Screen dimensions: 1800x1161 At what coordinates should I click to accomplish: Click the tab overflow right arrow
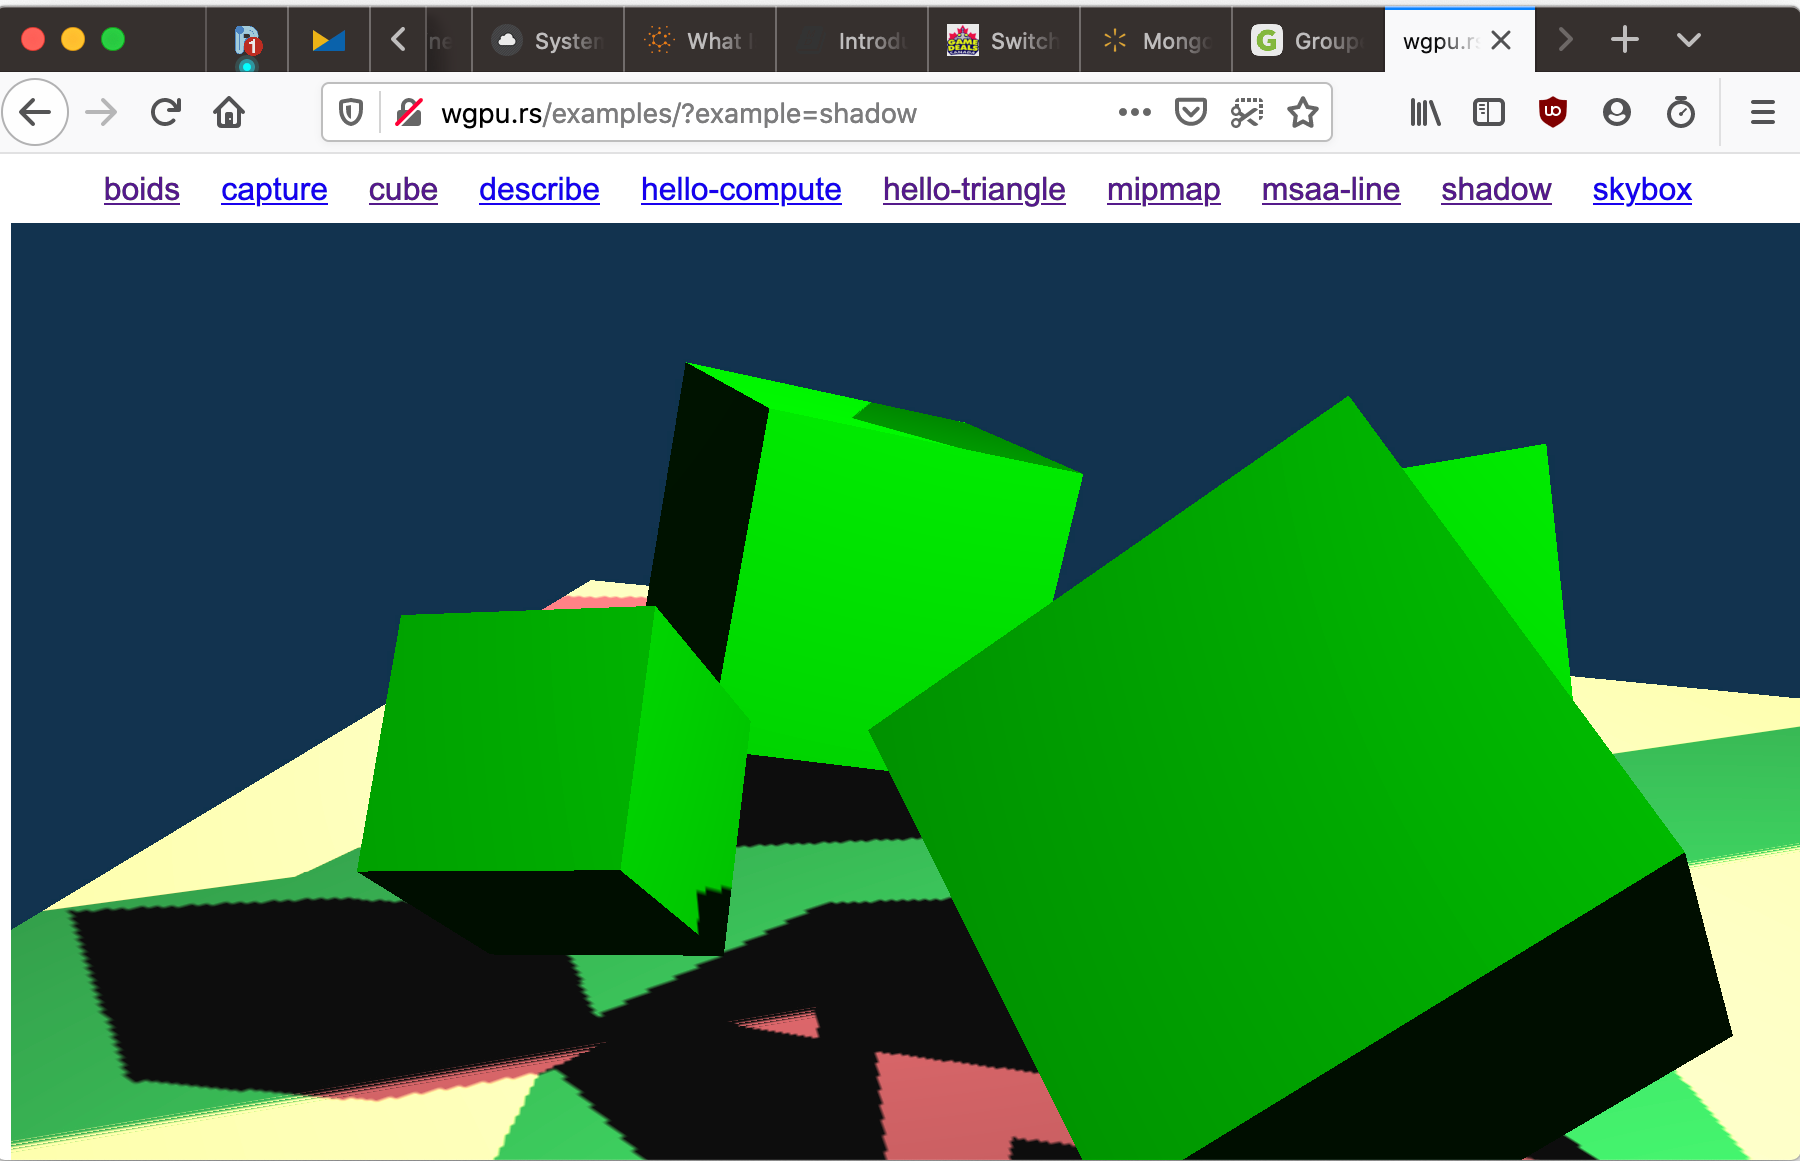tap(1564, 40)
